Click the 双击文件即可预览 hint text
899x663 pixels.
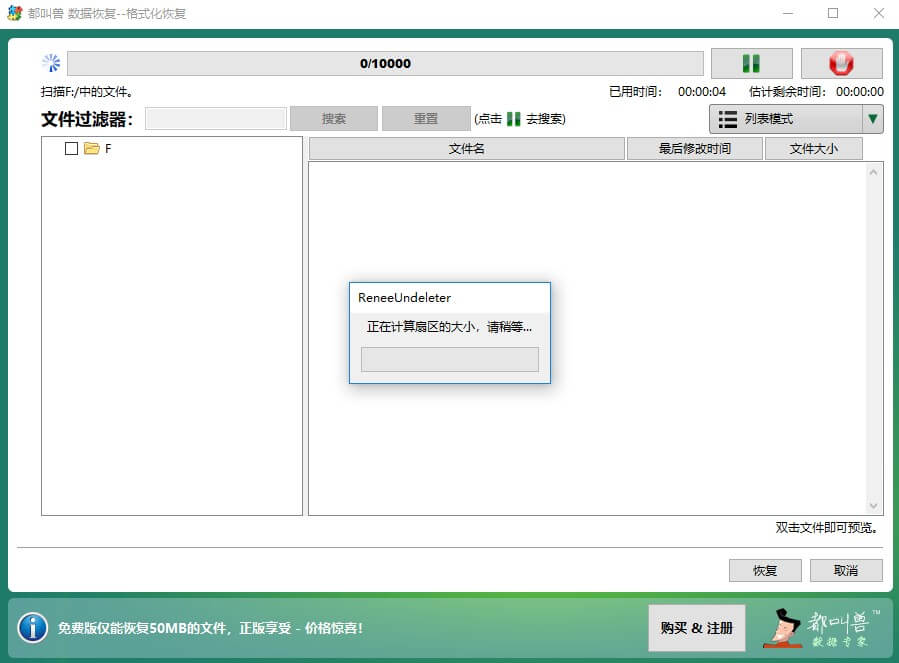click(826, 528)
